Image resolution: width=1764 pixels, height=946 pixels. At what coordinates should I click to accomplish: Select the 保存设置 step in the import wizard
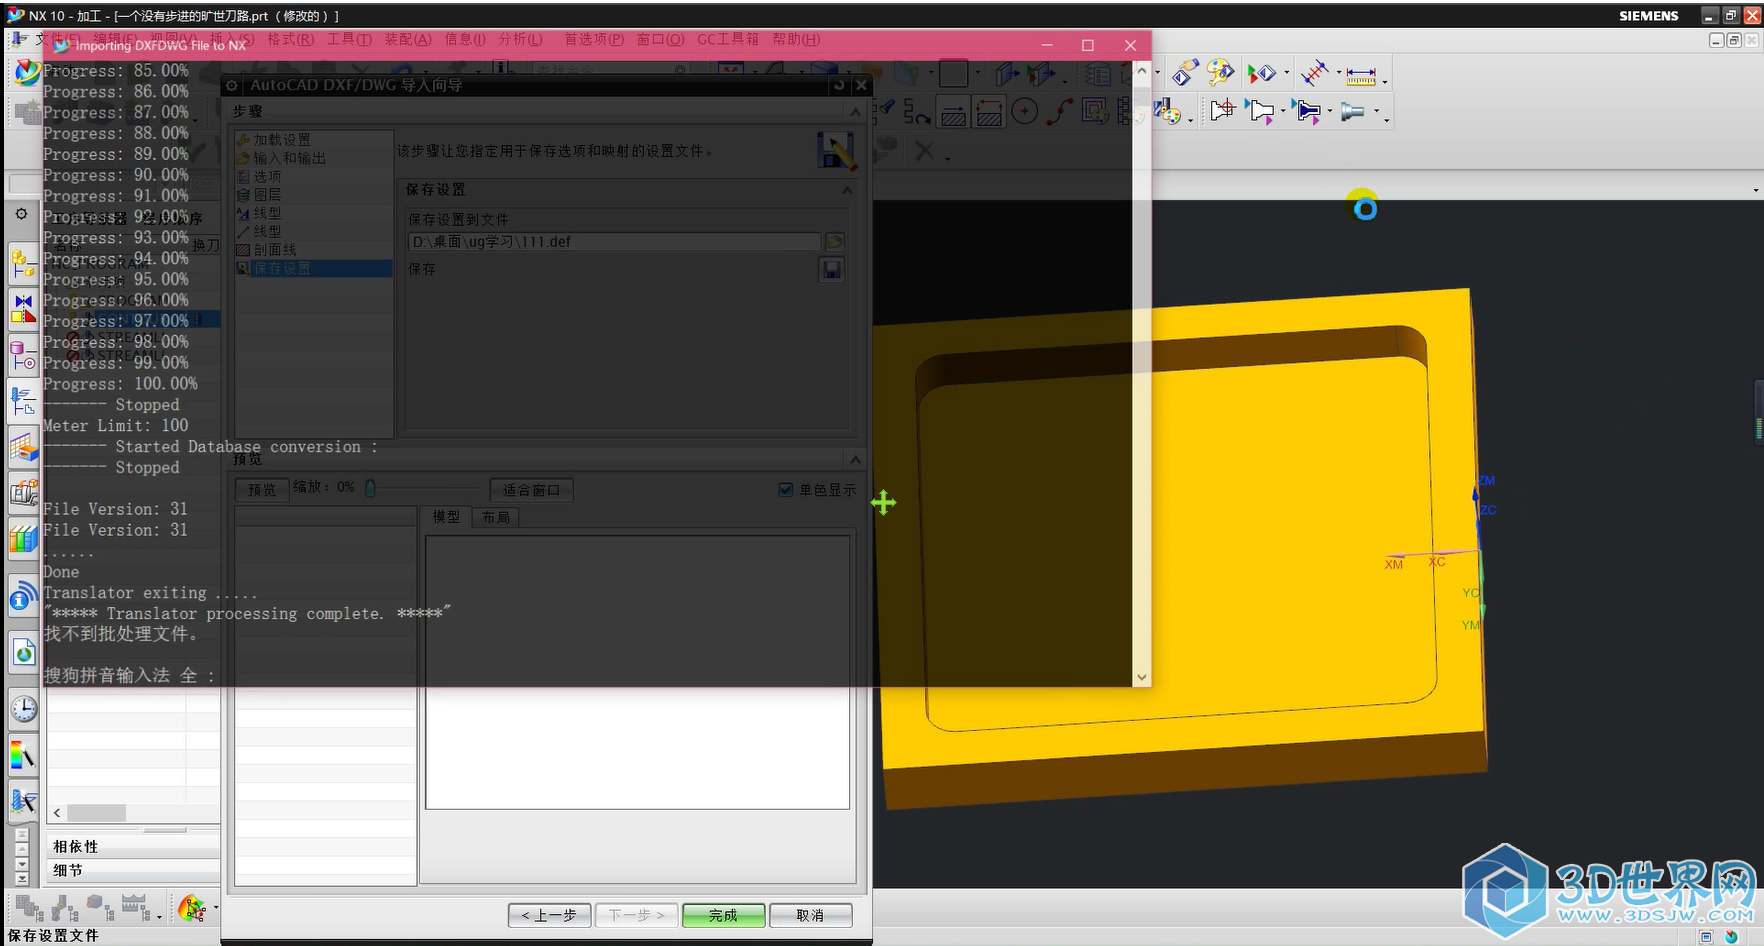[313, 268]
